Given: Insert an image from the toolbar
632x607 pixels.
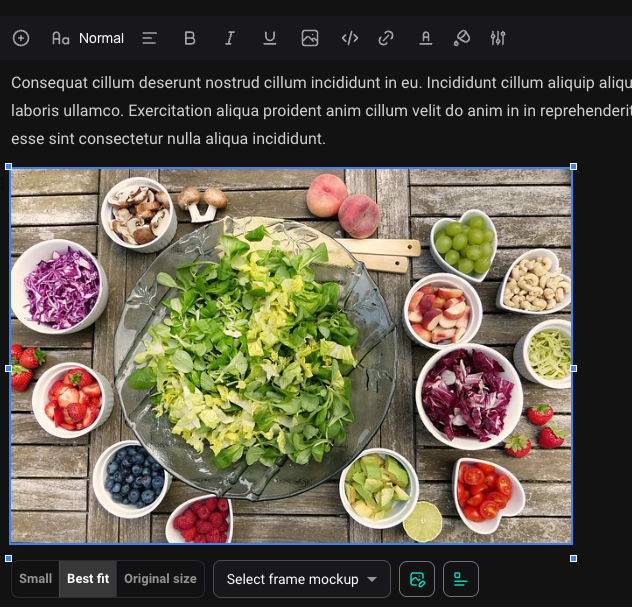Looking at the screenshot, I should point(310,38).
